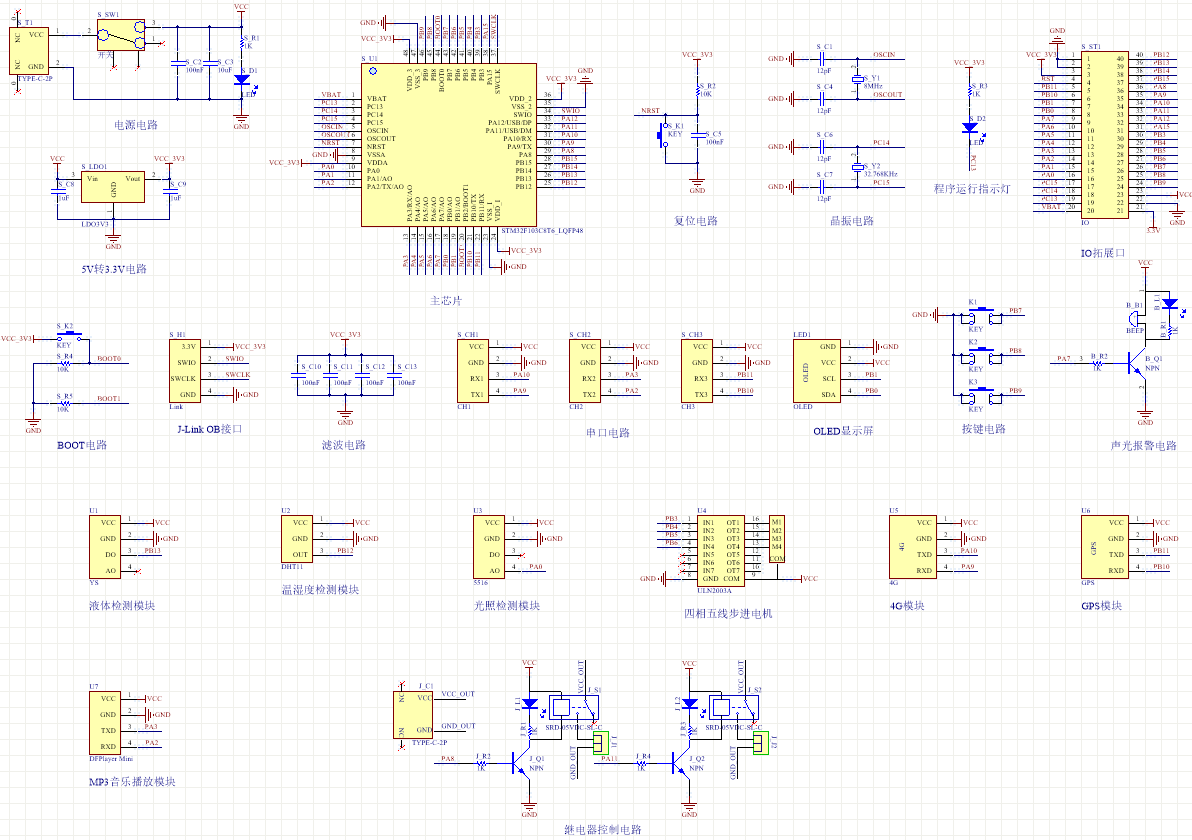The height and width of the screenshot is (840, 1192).
Task: Click the J-Link OB接口 label
Action: pyautogui.click(x=210, y=430)
